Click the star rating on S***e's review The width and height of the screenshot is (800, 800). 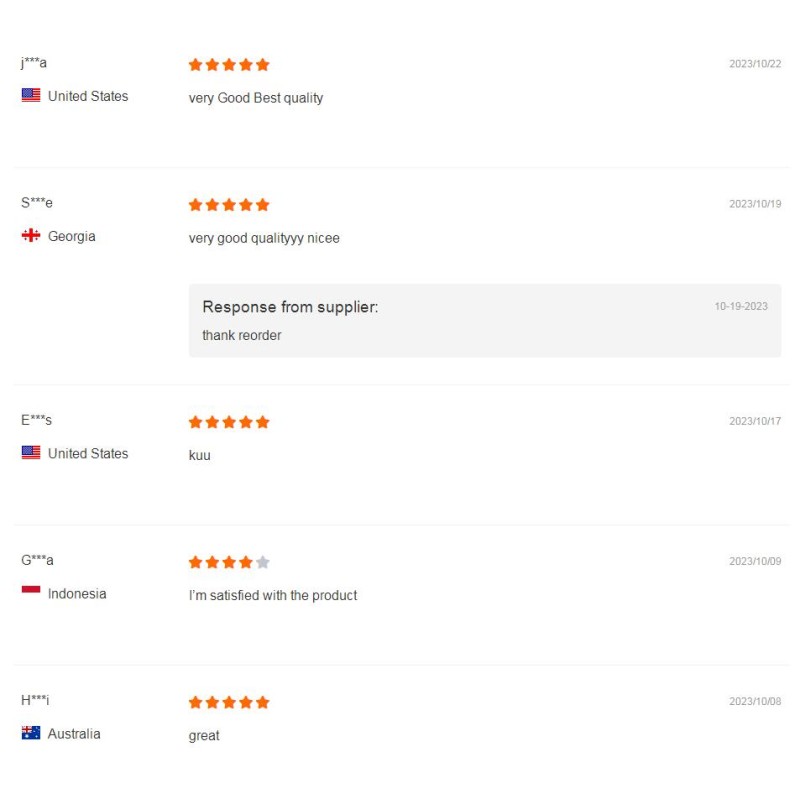point(229,205)
